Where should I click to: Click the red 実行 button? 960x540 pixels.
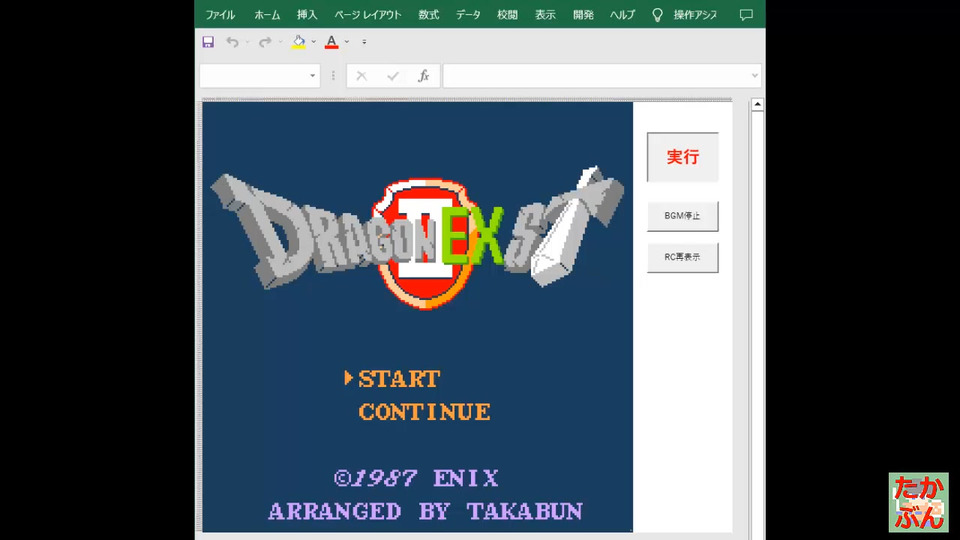coord(683,157)
